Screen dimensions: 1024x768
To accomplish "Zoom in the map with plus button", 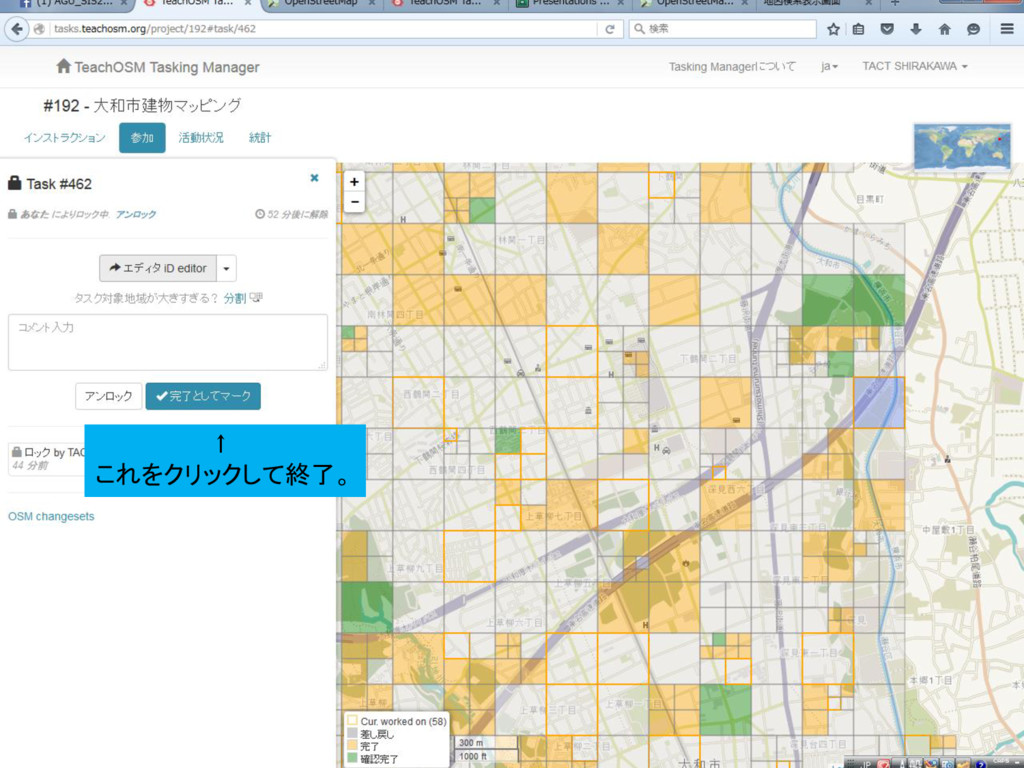I will [354, 182].
